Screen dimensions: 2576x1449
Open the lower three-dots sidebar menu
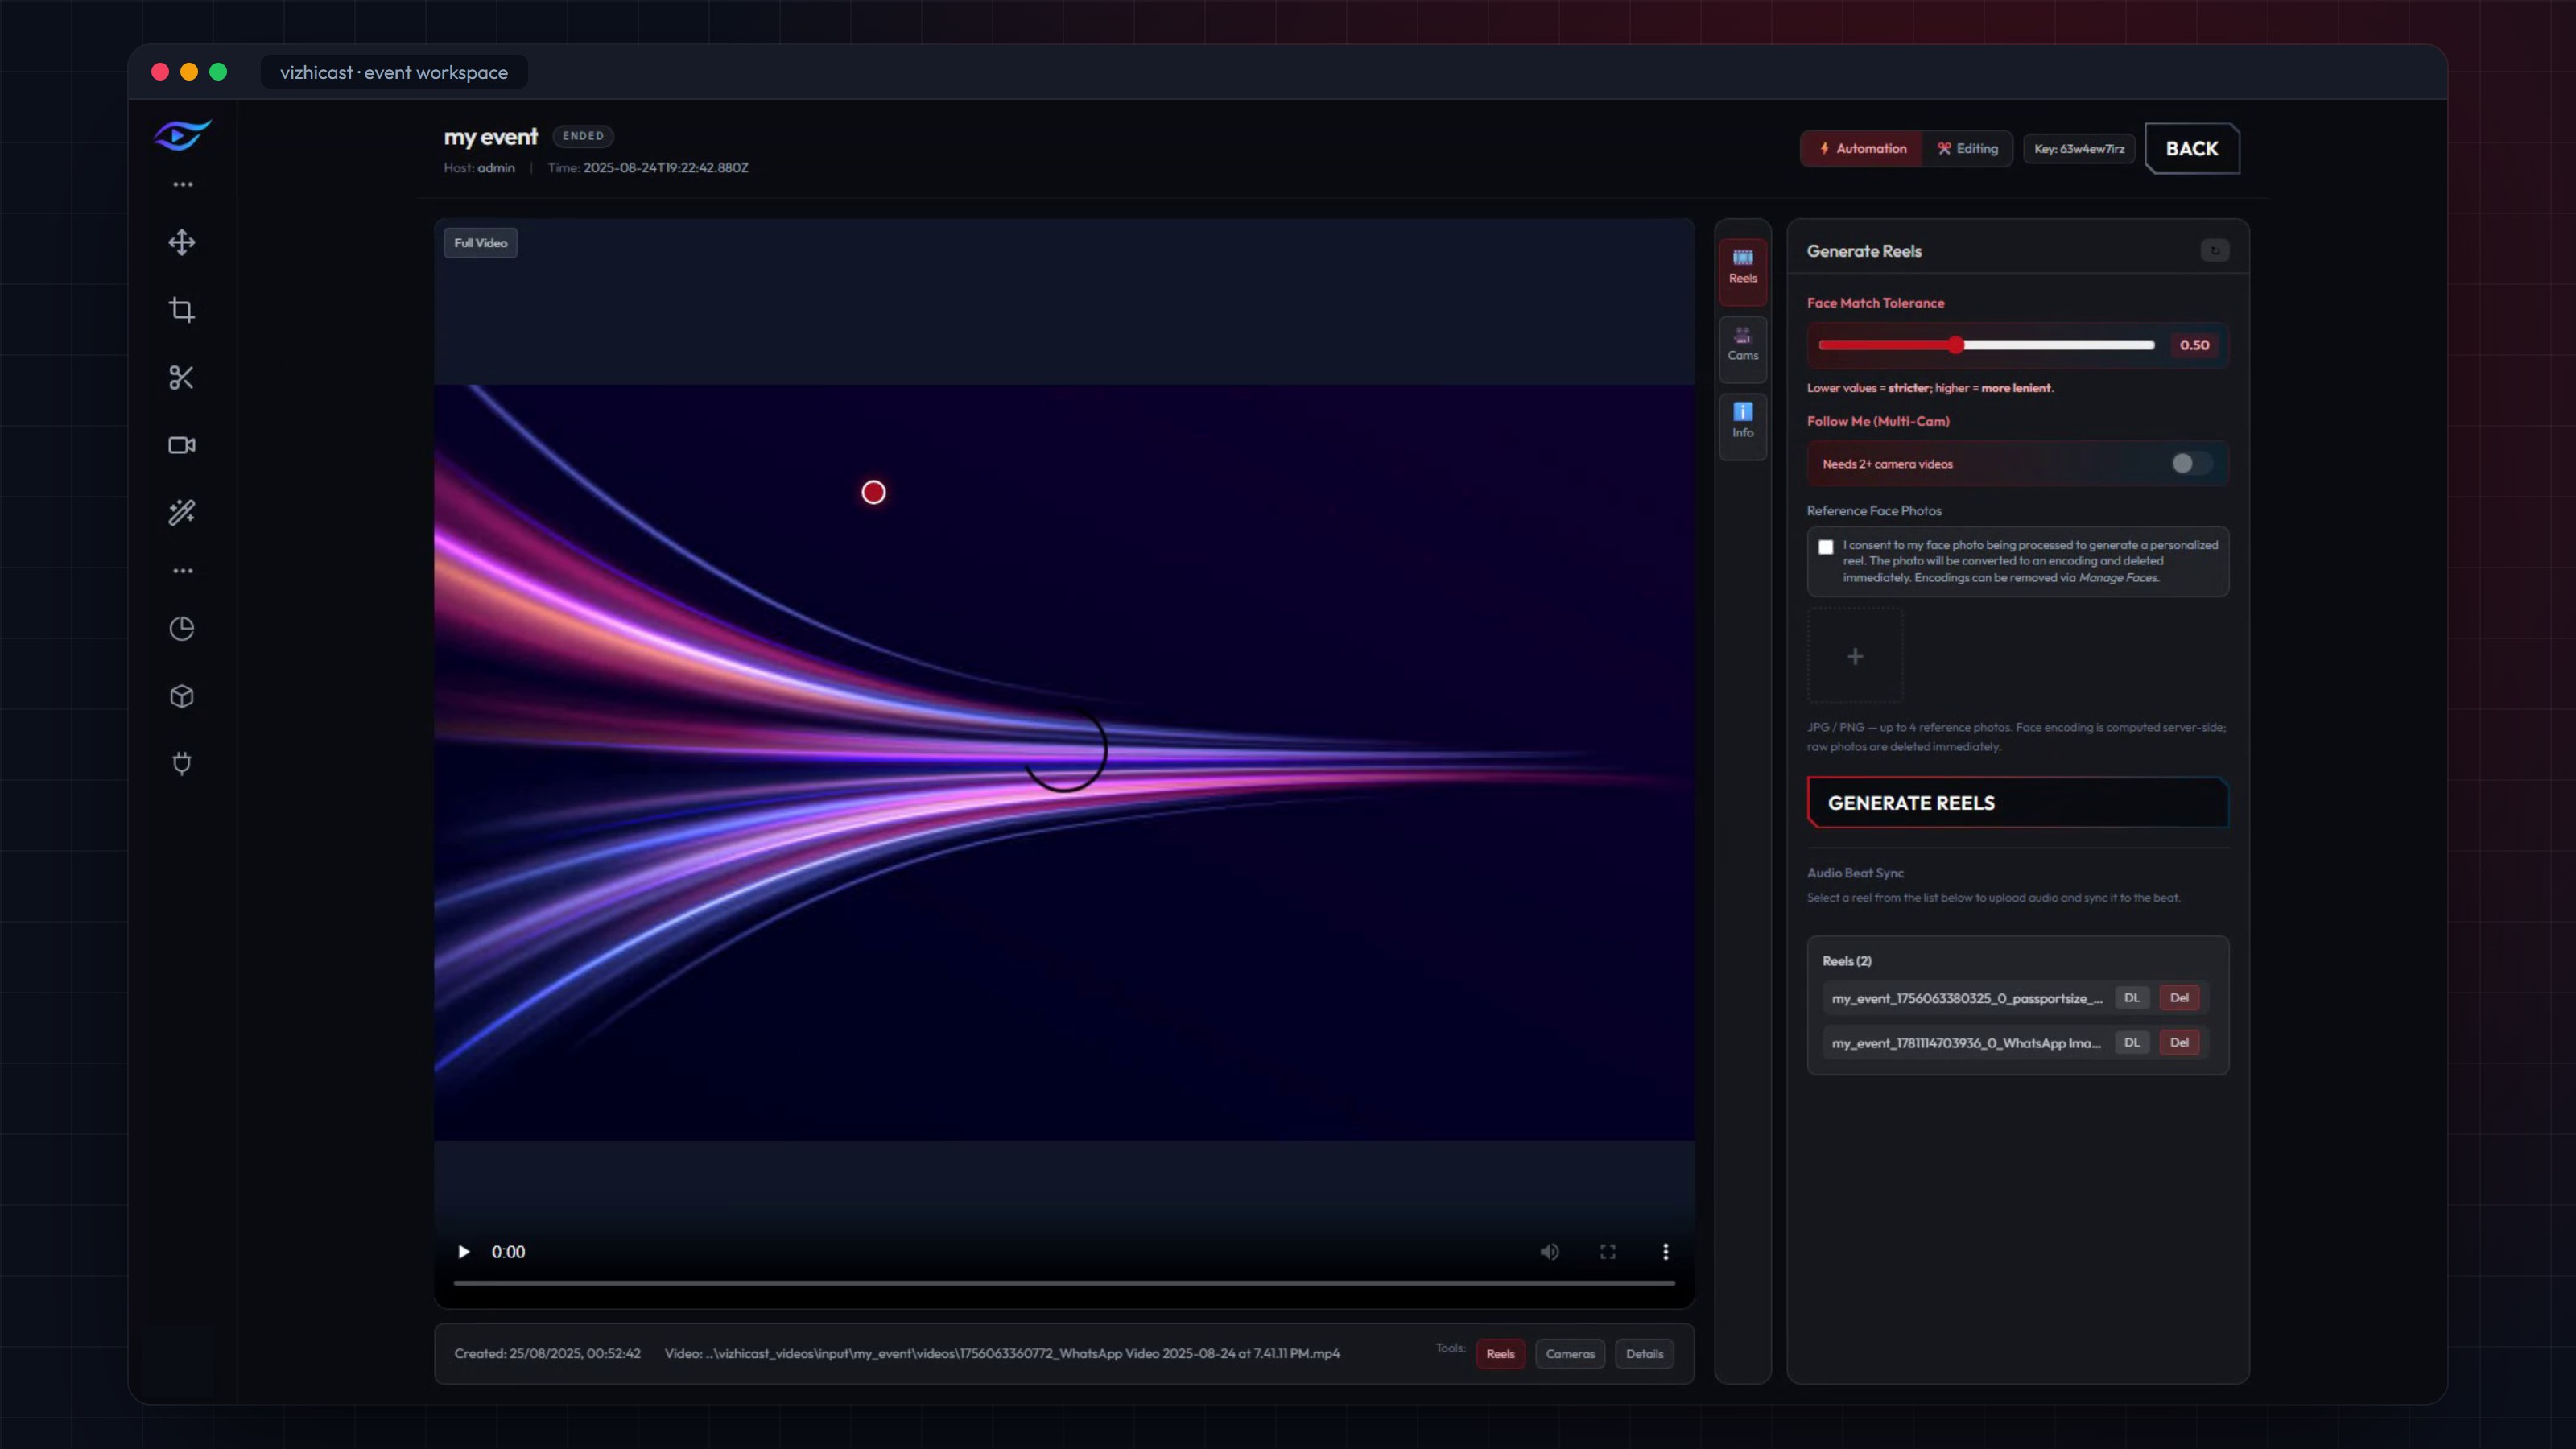(x=182, y=571)
